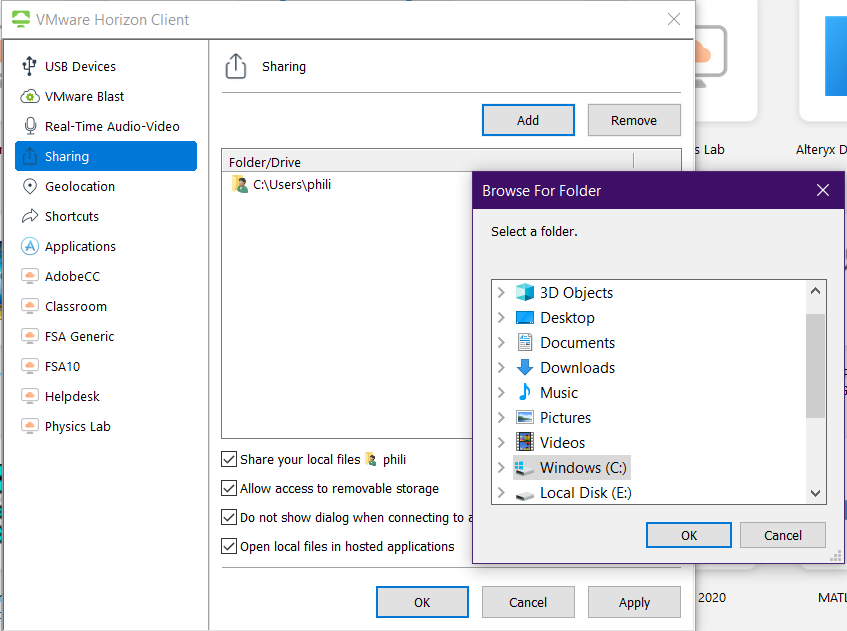Toggle Share your local files checkbox
Viewport: 847px width, 631px height.
click(228, 459)
